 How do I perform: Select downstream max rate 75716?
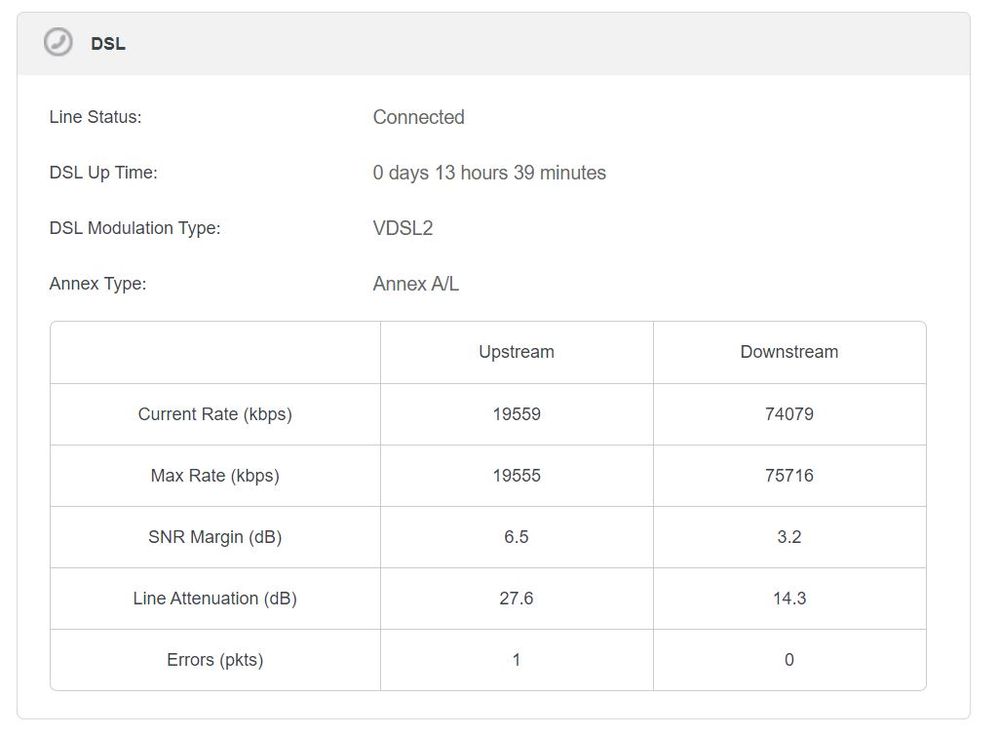pyautogui.click(x=789, y=476)
